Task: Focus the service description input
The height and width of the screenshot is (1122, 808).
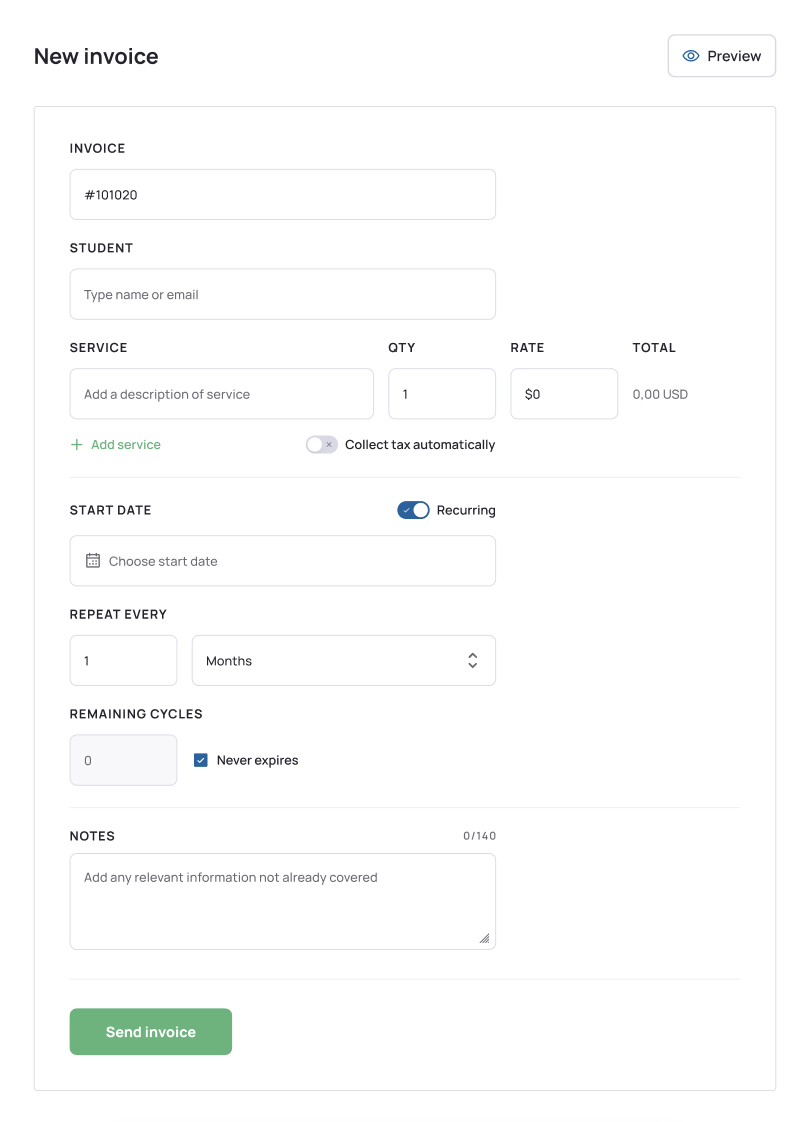Action: [221, 394]
